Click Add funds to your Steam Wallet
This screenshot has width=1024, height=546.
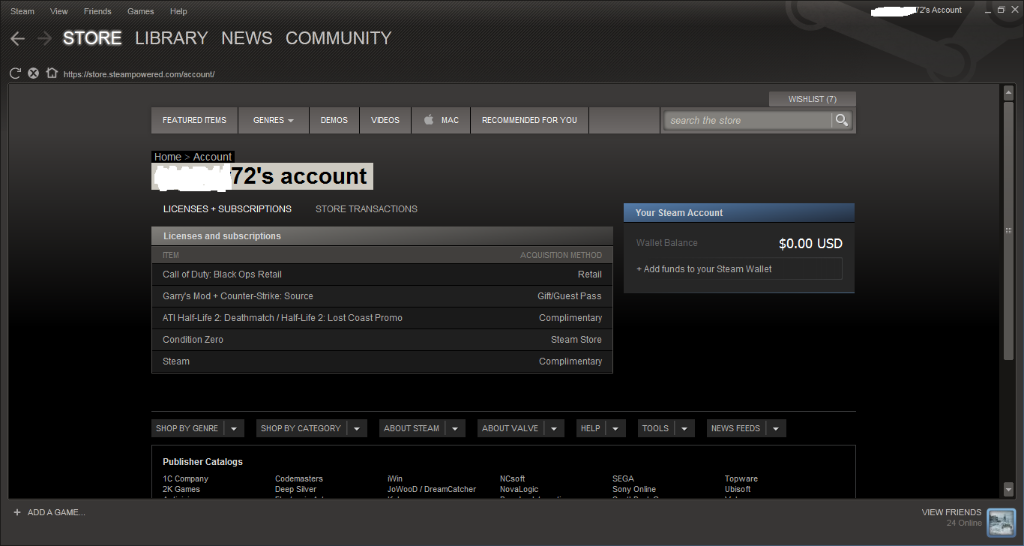pos(739,269)
